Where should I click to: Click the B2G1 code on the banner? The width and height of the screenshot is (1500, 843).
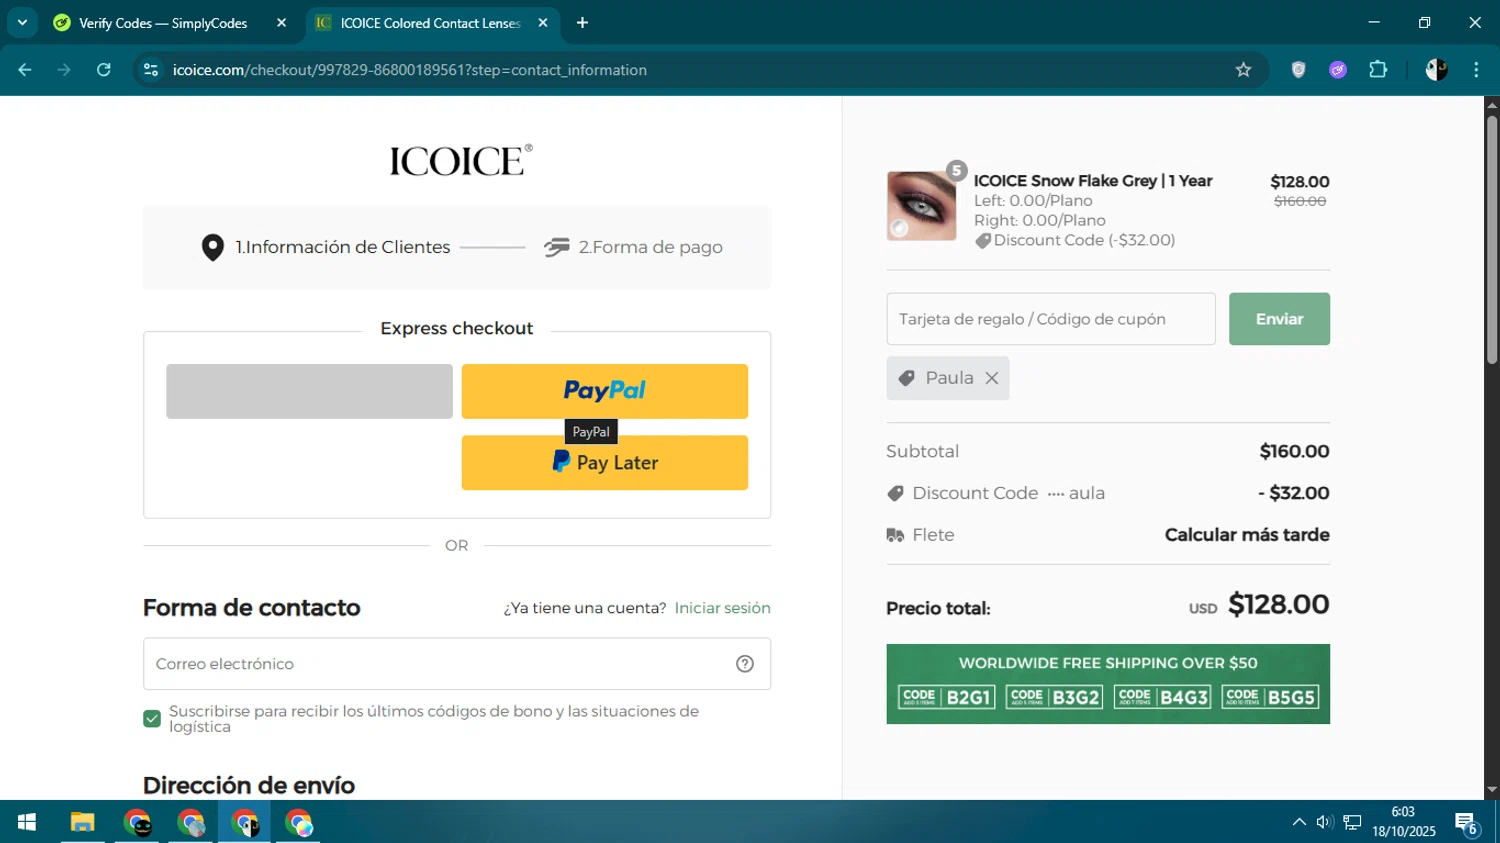tap(946, 697)
